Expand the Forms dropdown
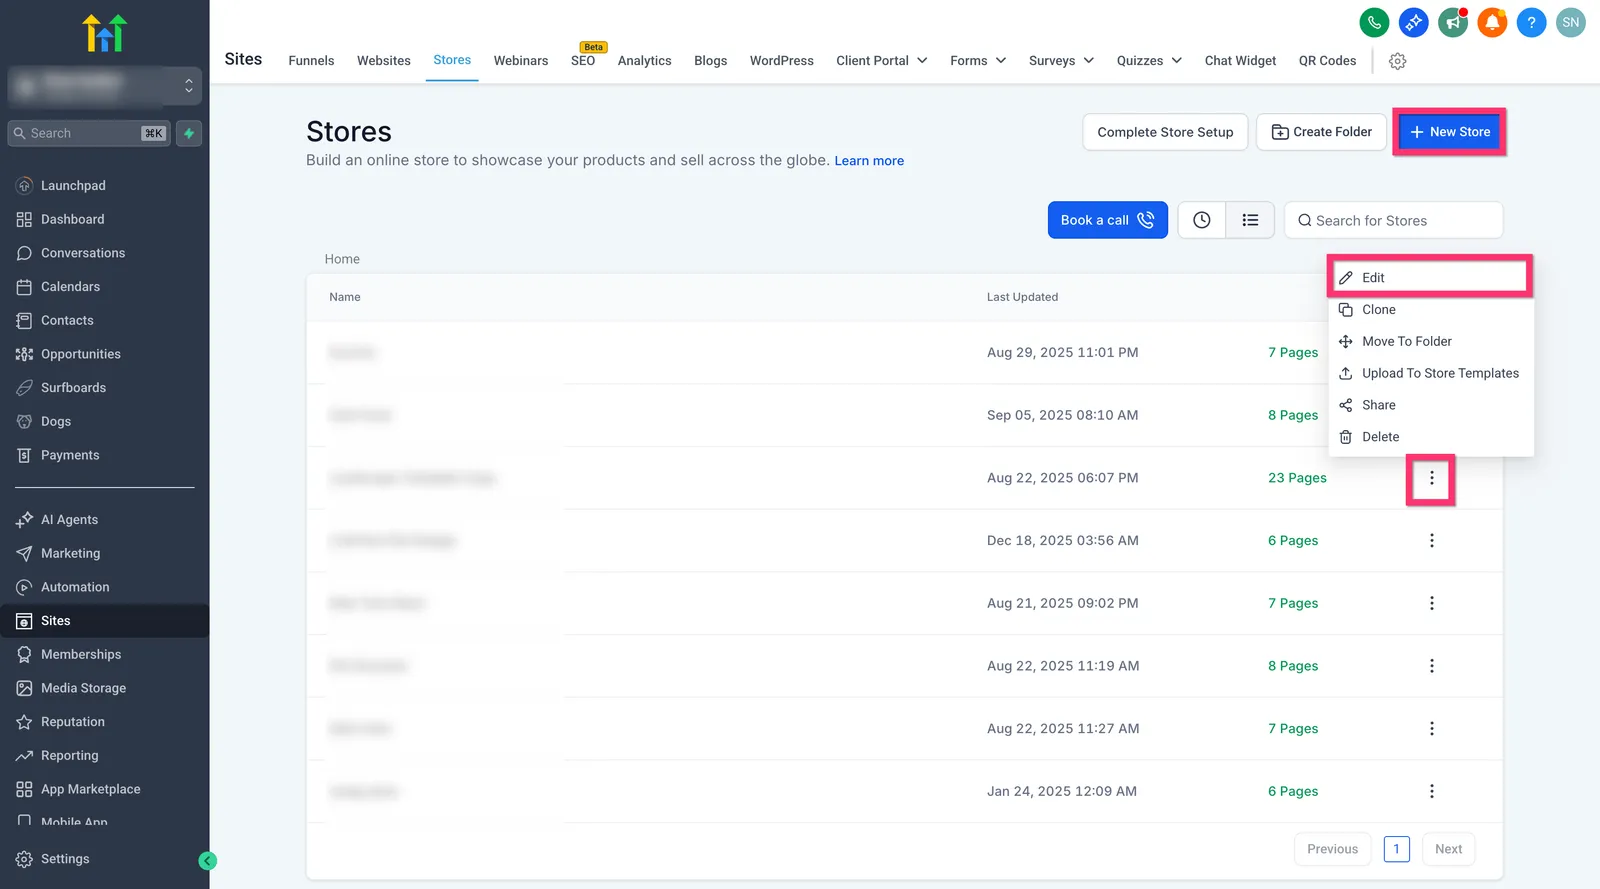Viewport: 1600px width, 889px height. pyautogui.click(x=978, y=61)
